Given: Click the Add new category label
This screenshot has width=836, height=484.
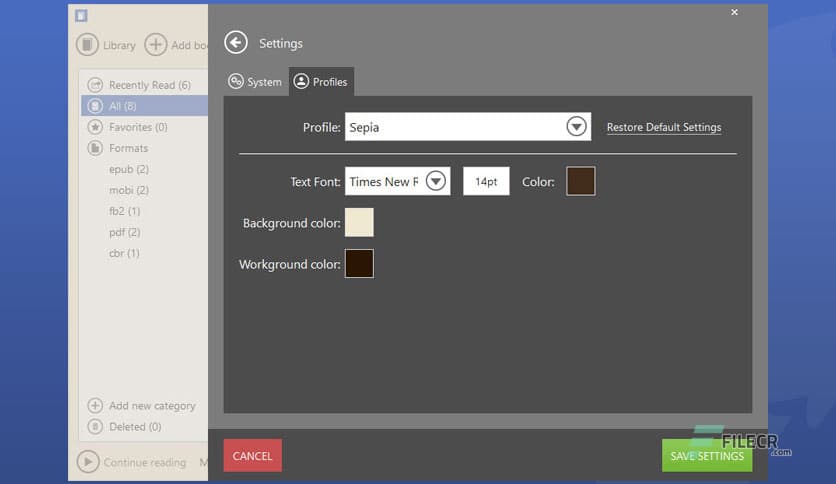Looking at the screenshot, I should (x=152, y=406).
